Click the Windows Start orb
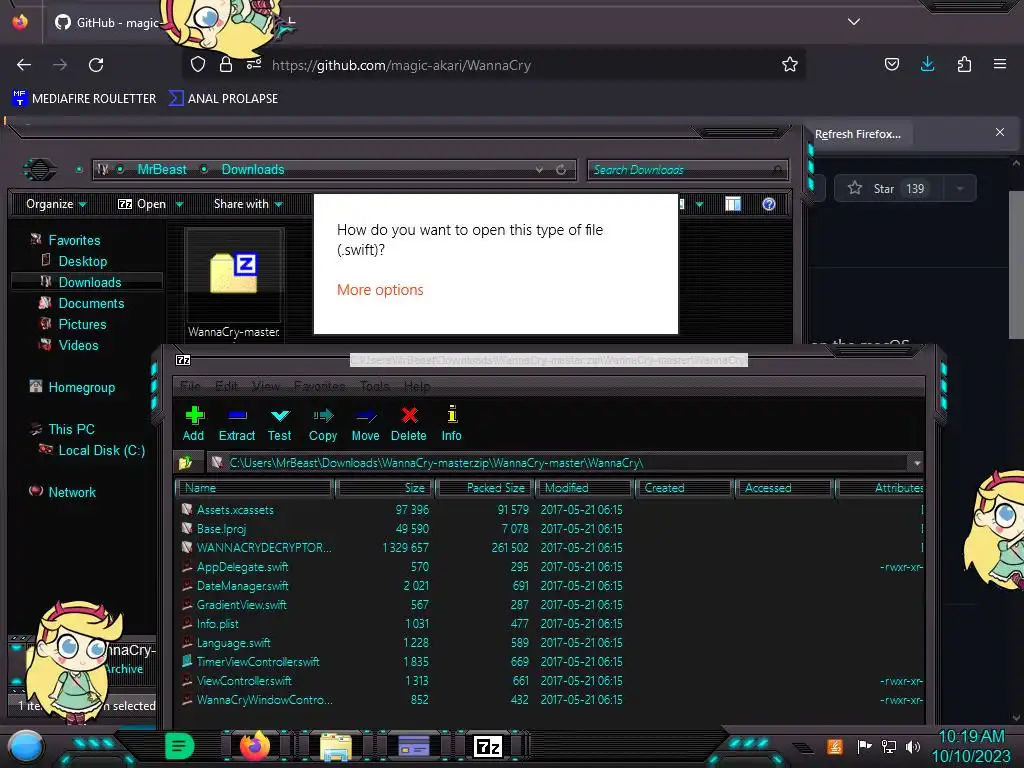Screen dimensions: 1024x768 25,748
